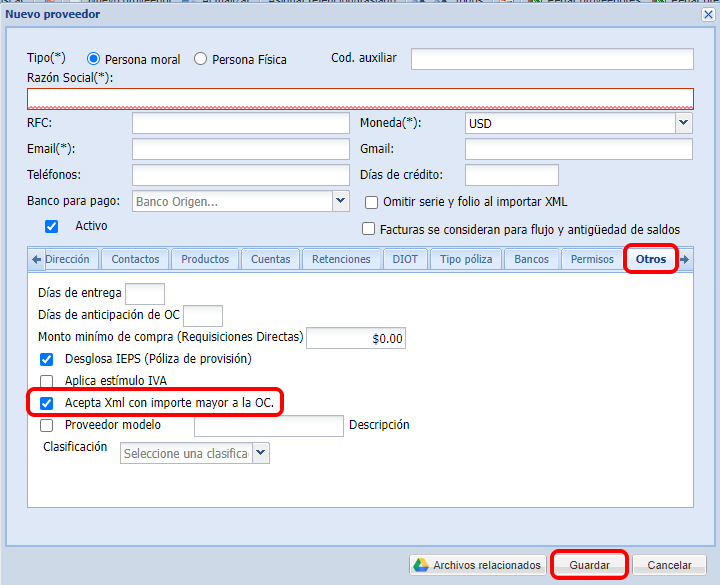Open the Retenciones tab

341,259
